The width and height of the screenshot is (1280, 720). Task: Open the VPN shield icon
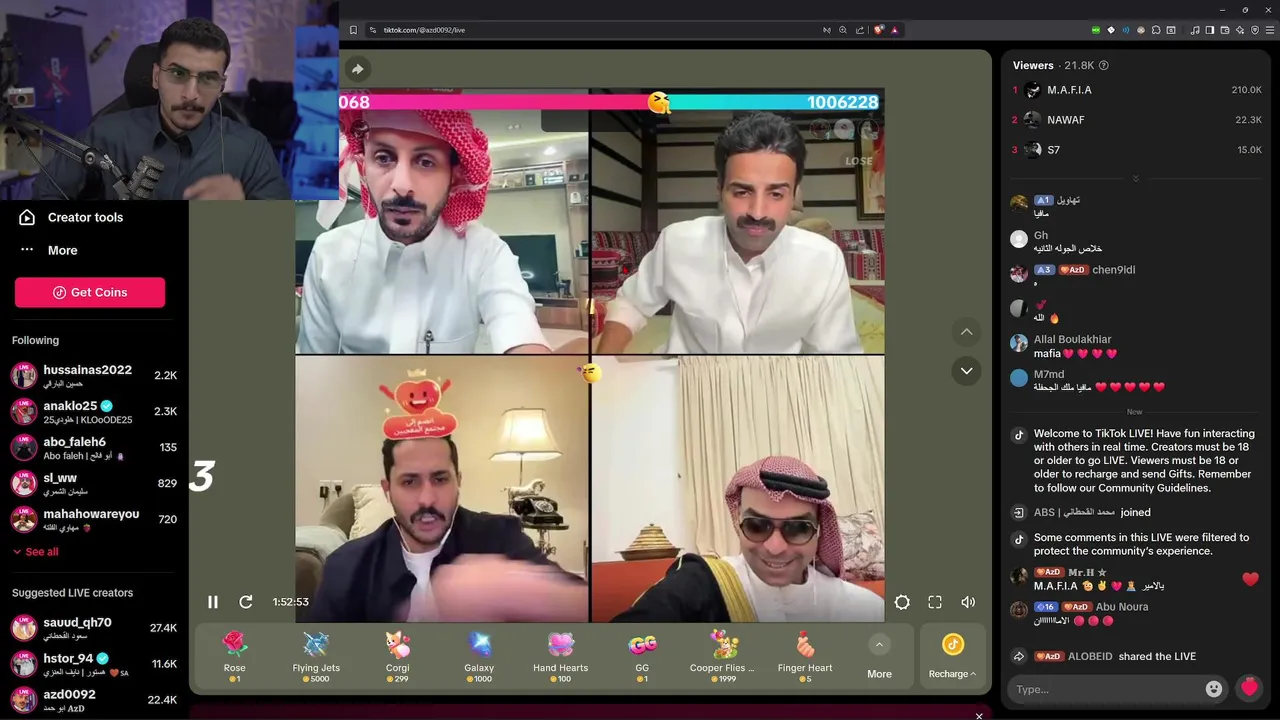pos(1255,30)
